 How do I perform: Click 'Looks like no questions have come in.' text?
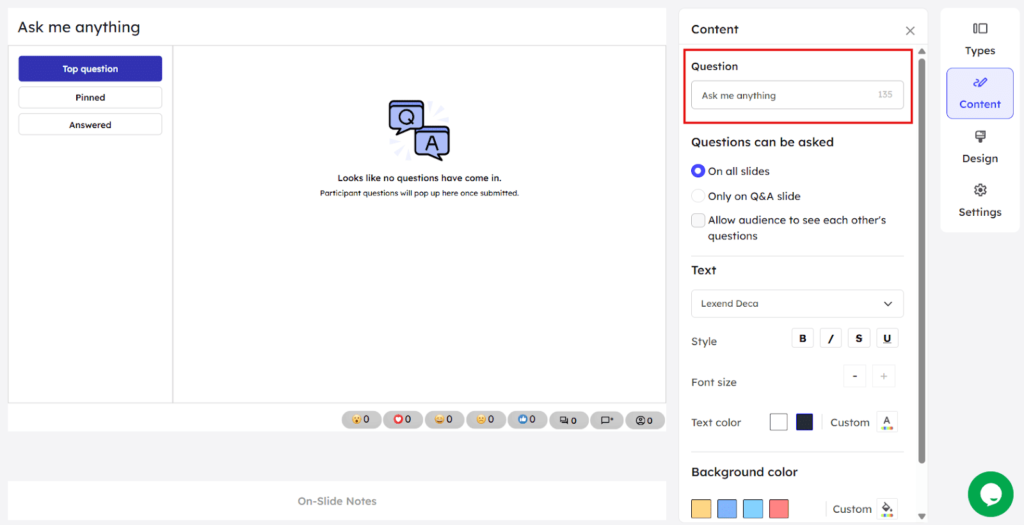pyautogui.click(x=419, y=178)
